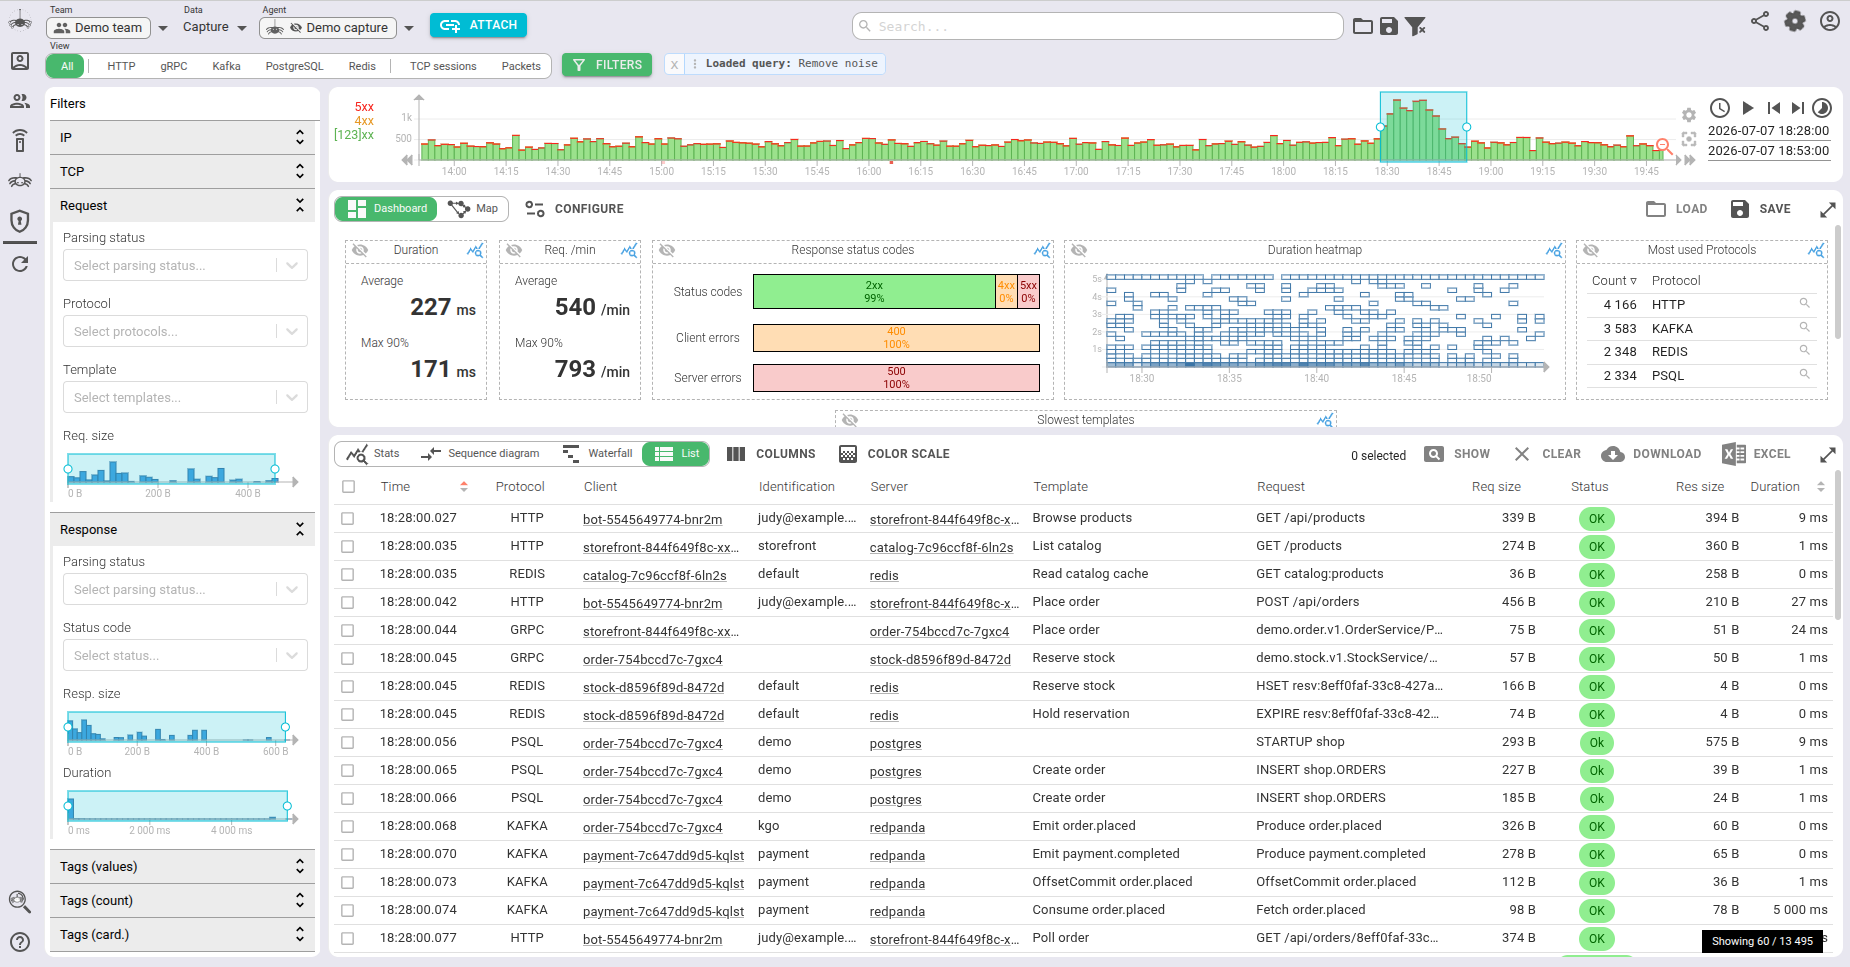Viewport: 1850px width, 967px height.
Task: Jump to timeline end
Action: coord(1798,108)
